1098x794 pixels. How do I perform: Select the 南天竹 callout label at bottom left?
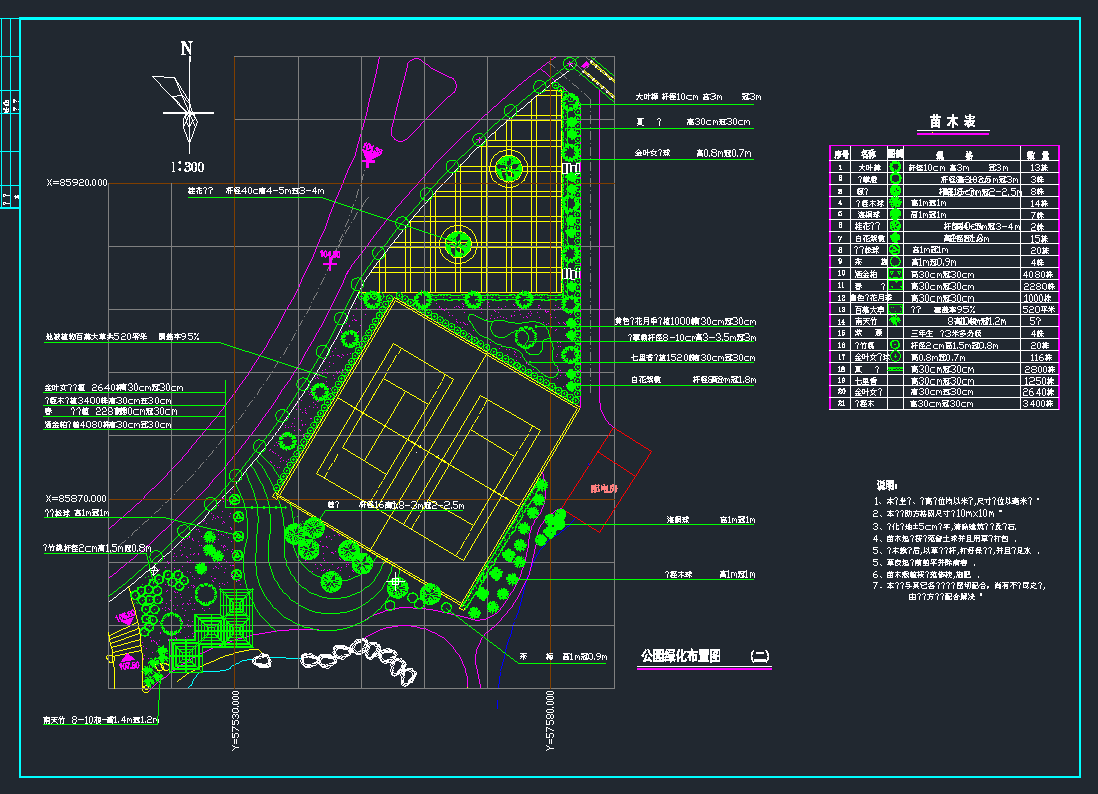point(59,719)
